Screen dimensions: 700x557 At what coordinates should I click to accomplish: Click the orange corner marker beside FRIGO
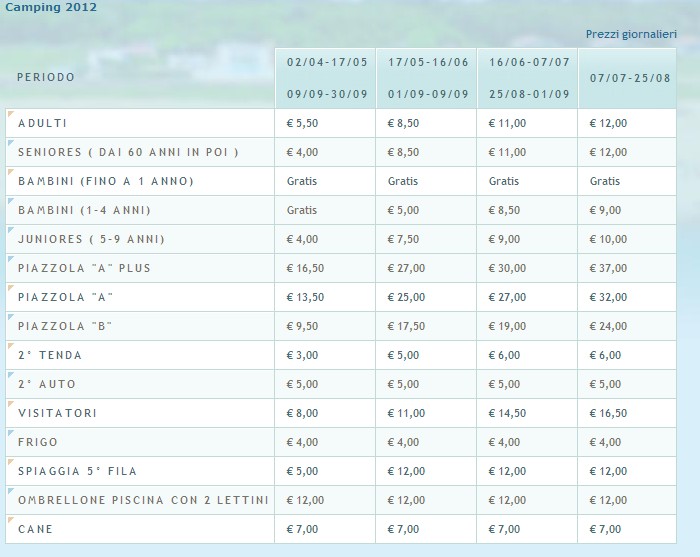(x=10, y=432)
